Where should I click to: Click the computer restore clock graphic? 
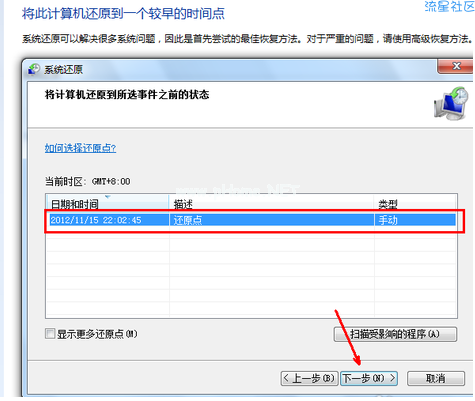click(451, 103)
